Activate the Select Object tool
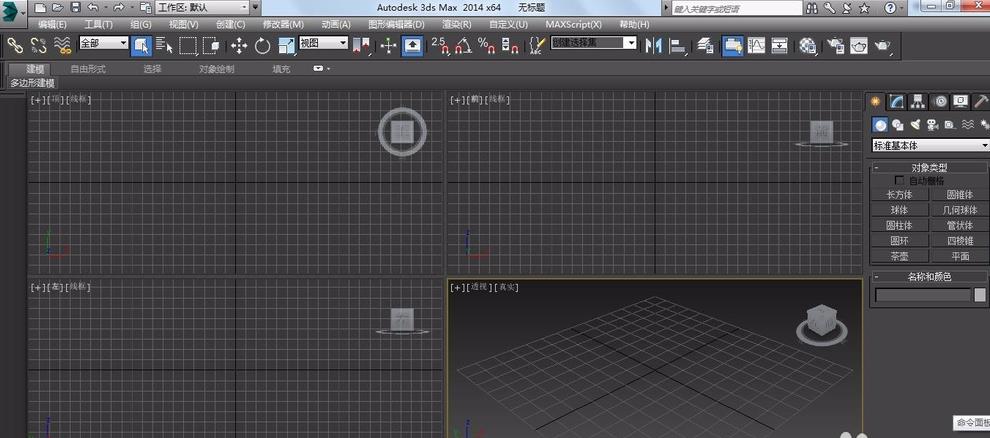990x438 pixels. [x=141, y=45]
